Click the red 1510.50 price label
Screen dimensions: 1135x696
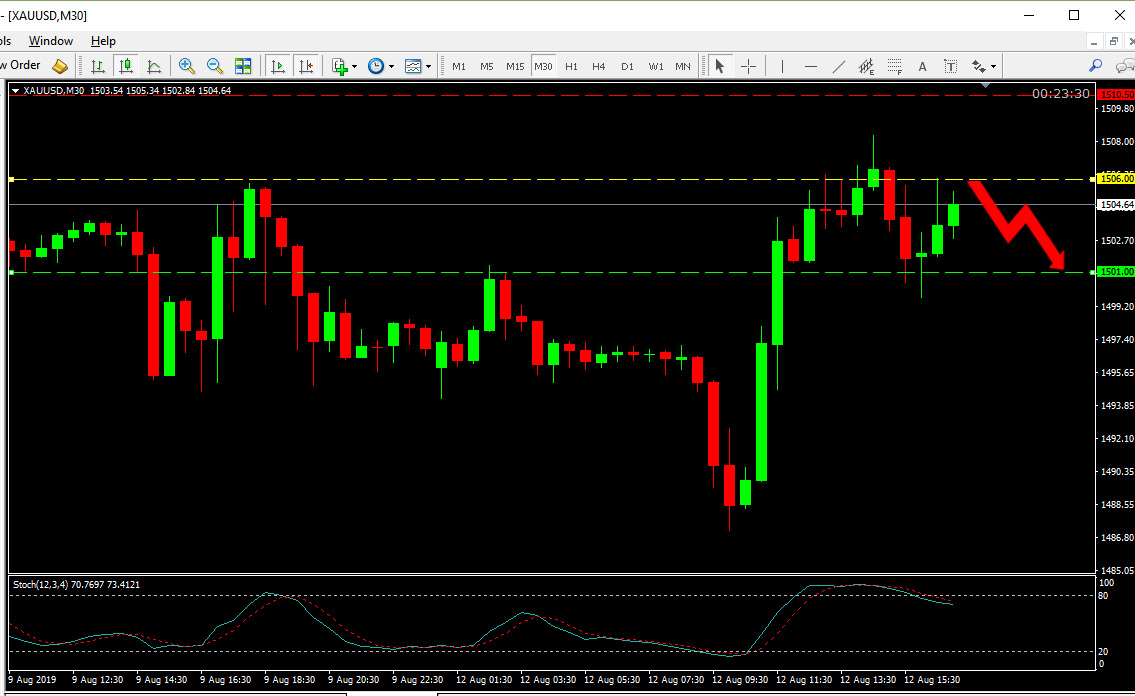1115,95
